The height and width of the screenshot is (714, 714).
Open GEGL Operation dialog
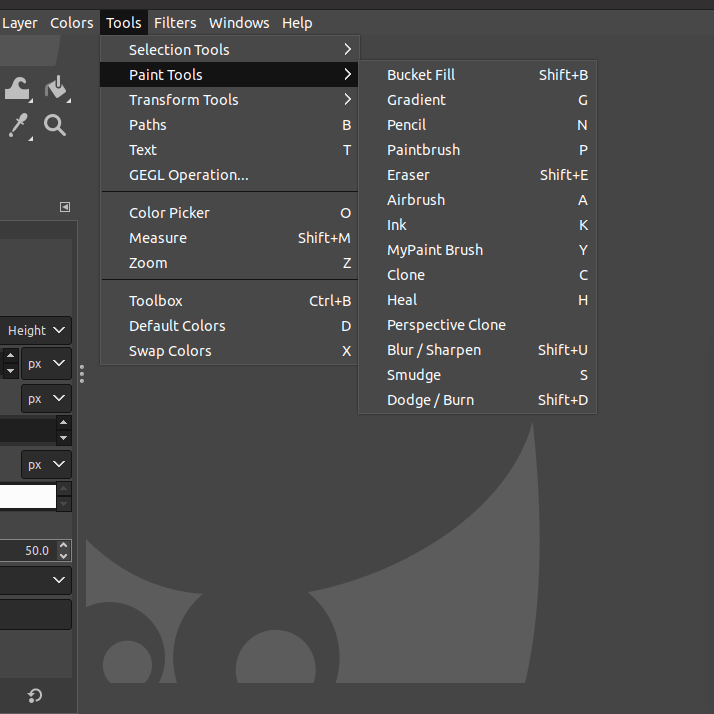[230, 175]
